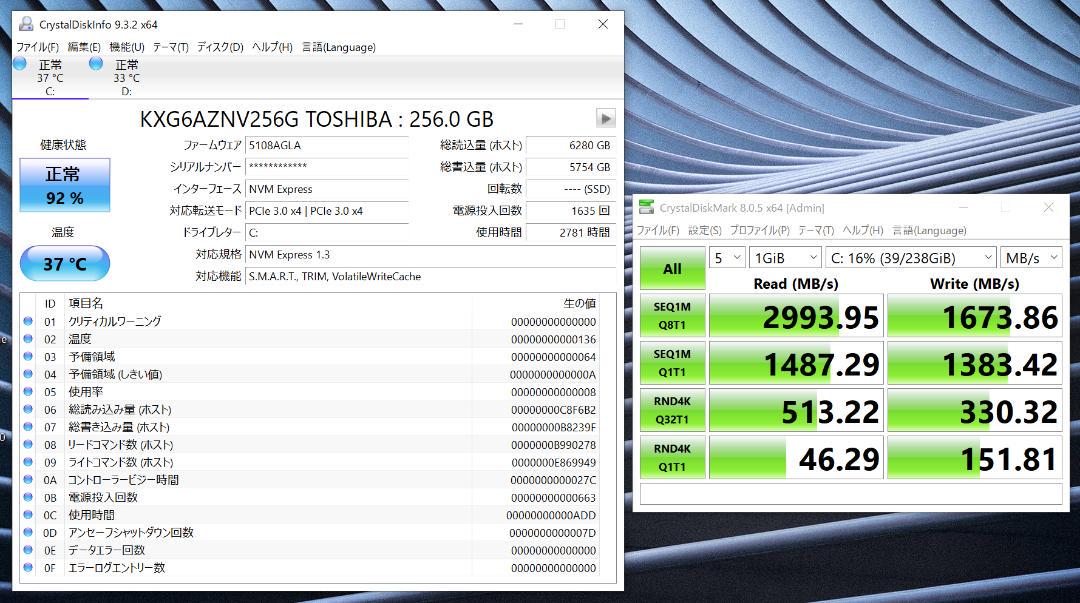This screenshot has height=603, width=1080.
Task: Click SEQ1M Q1T1 read result 1487.29
Action: [796, 363]
